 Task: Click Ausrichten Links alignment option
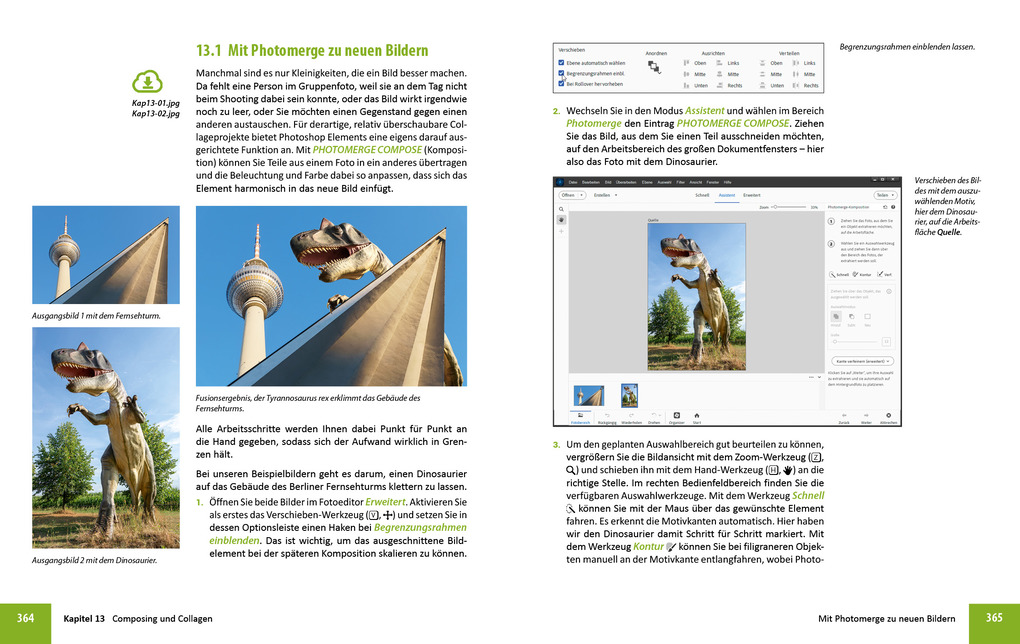(728, 63)
